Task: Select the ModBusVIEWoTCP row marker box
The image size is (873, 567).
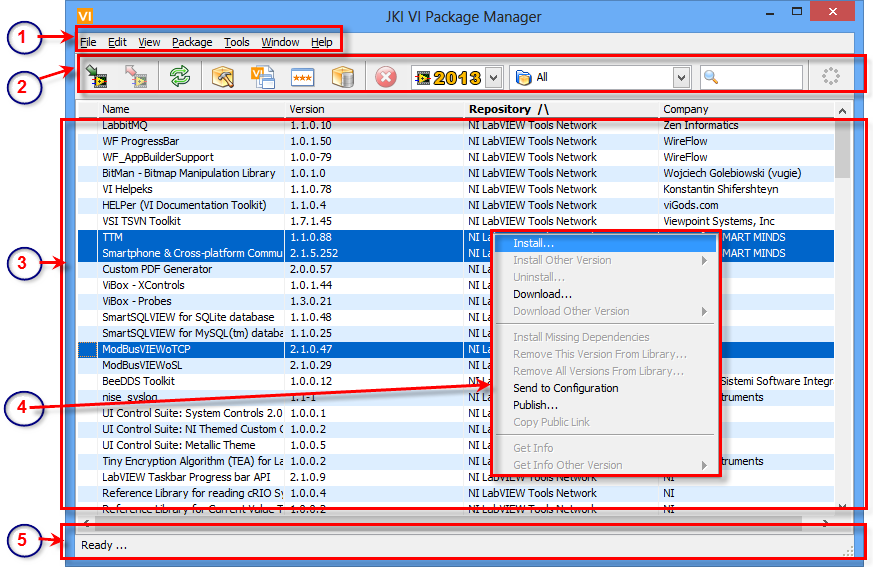Action: [x=88, y=349]
